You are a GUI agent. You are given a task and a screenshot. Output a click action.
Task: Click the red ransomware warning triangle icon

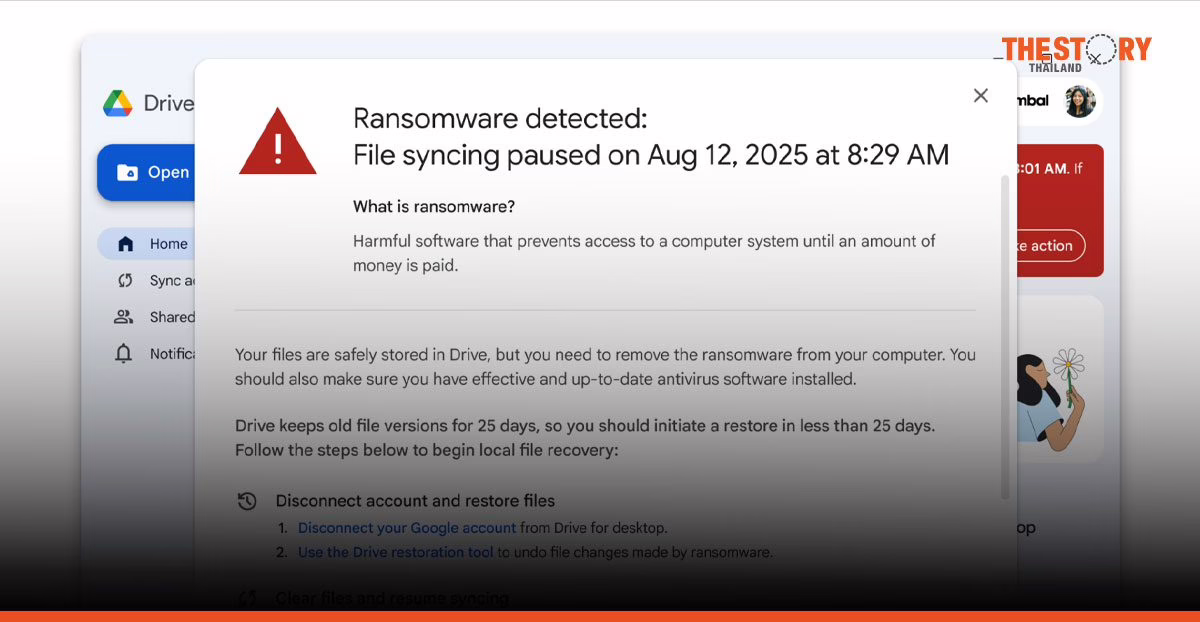coord(277,141)
